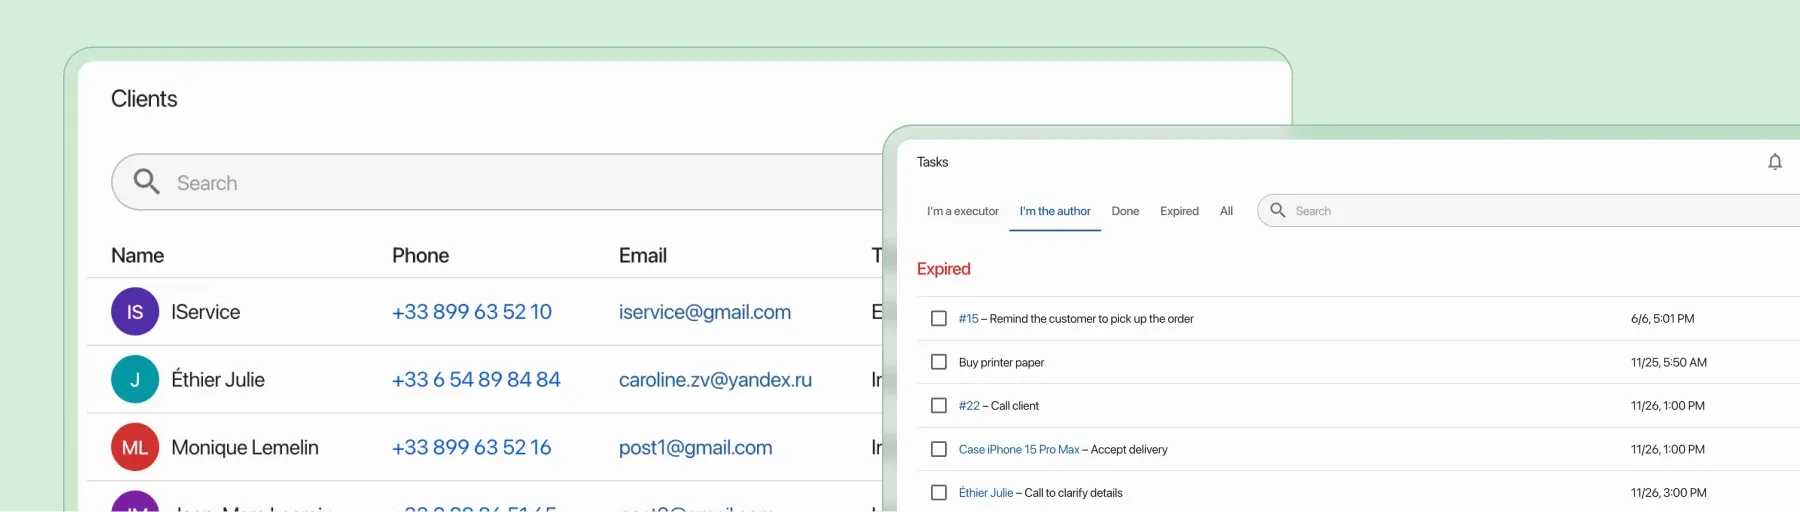Click the notification bell icon

(x=1775, y=162)
